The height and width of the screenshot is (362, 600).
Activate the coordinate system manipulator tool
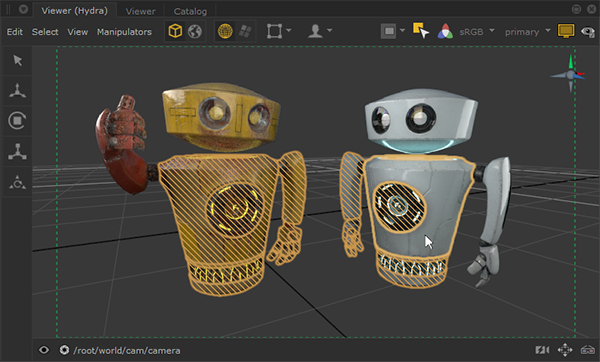pyautogui.click(x=17, y=182)
